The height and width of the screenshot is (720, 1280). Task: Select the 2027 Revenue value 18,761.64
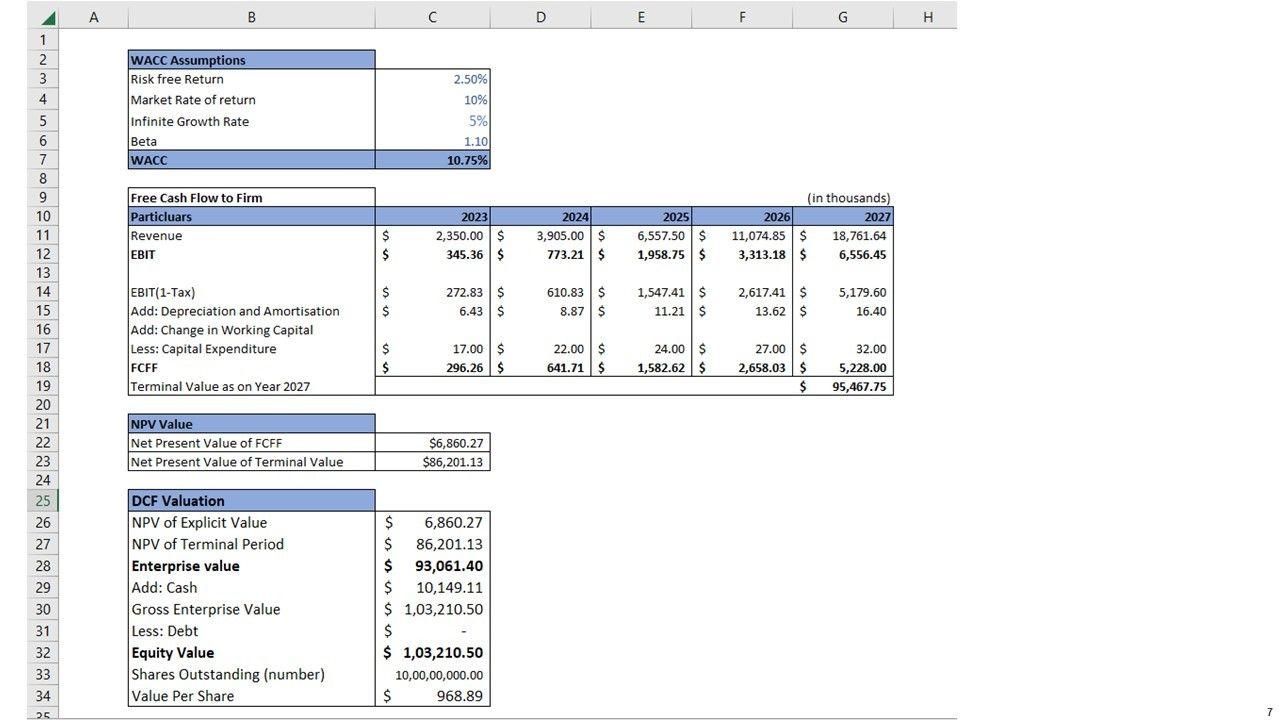(x=843, y=236)
